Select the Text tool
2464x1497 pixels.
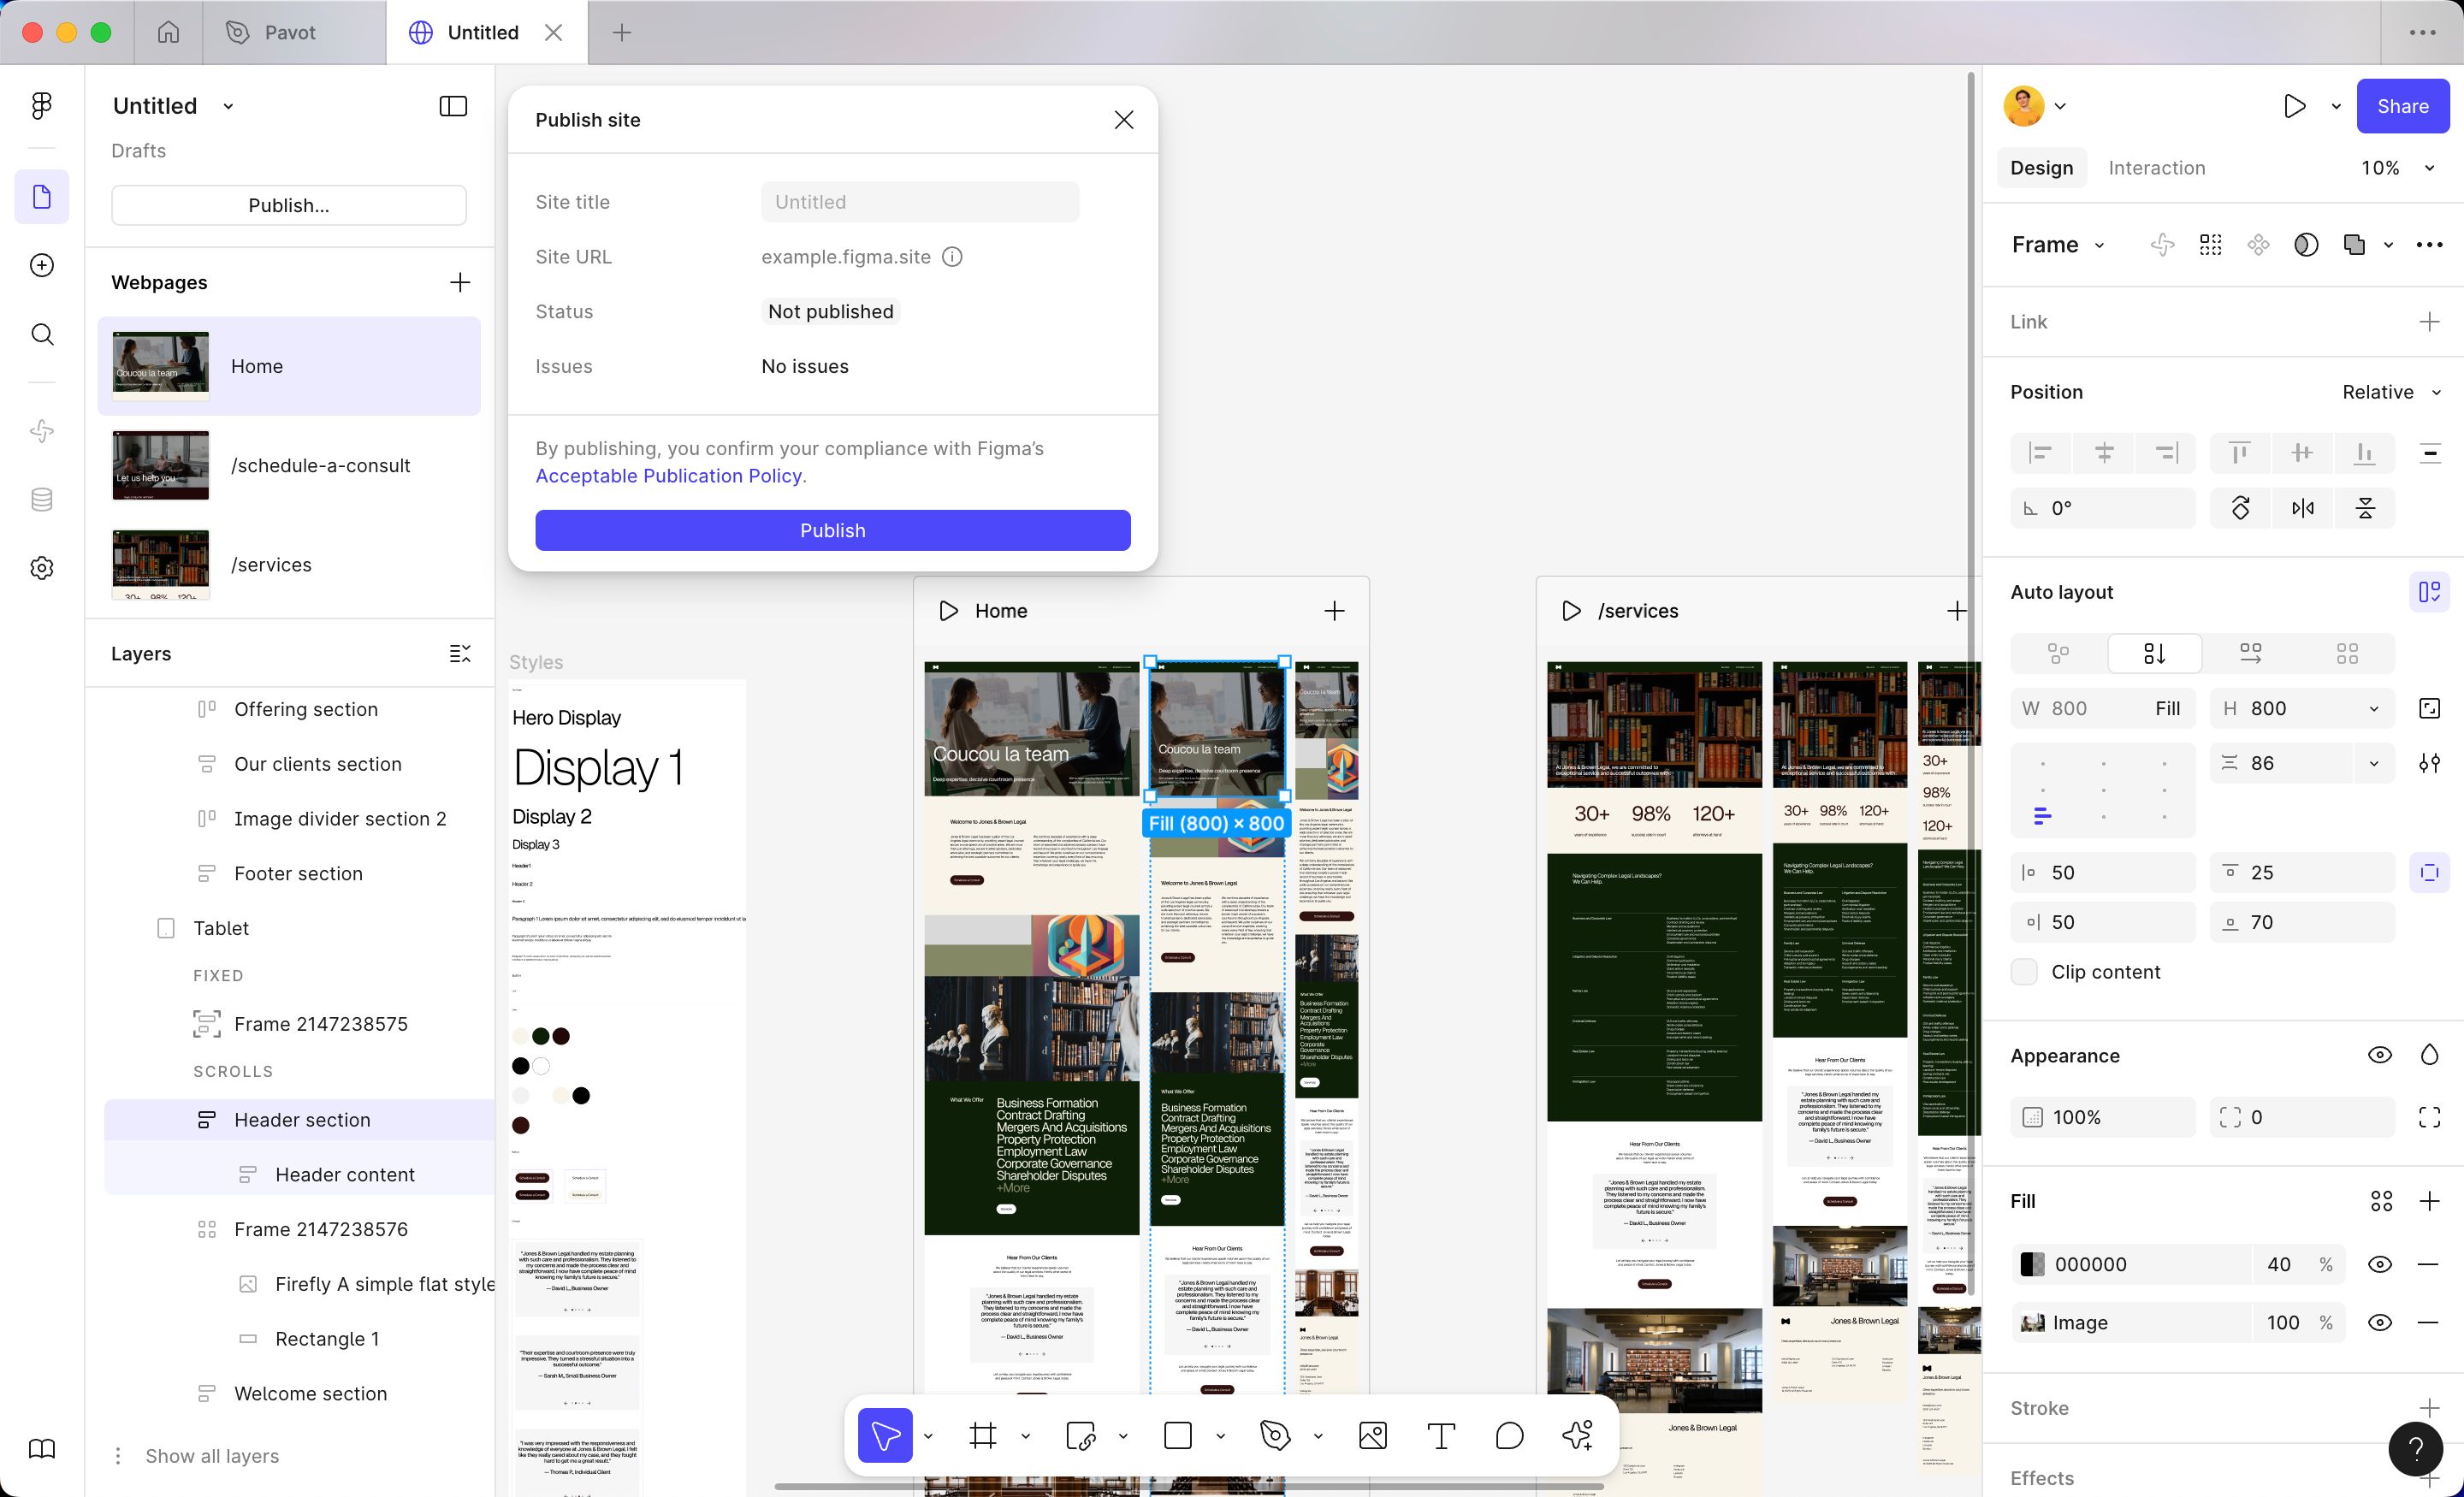coord(1441,1436)
